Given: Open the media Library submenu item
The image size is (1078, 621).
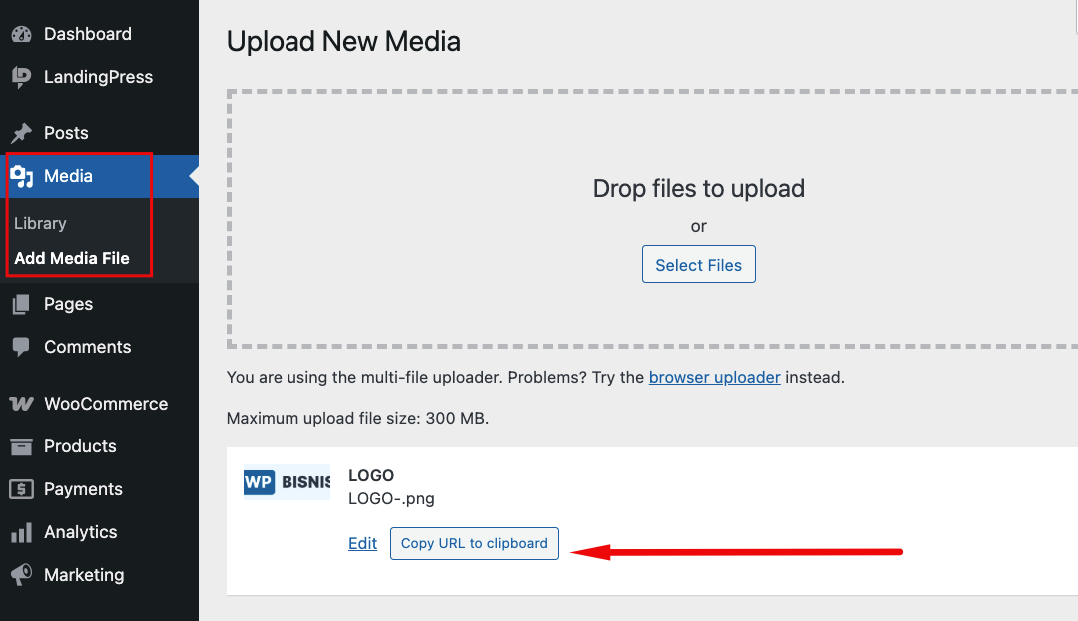Looking at the screenshot, I should (40, 223).
